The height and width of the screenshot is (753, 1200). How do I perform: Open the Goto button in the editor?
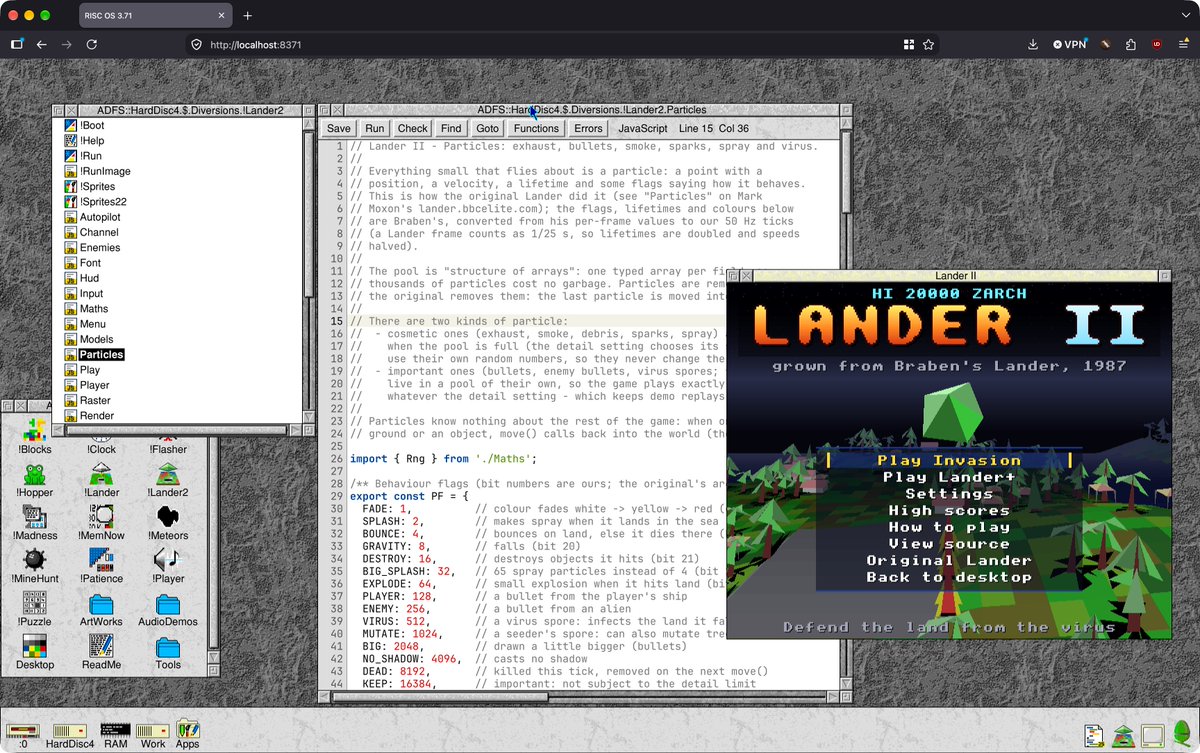(487, 128)
